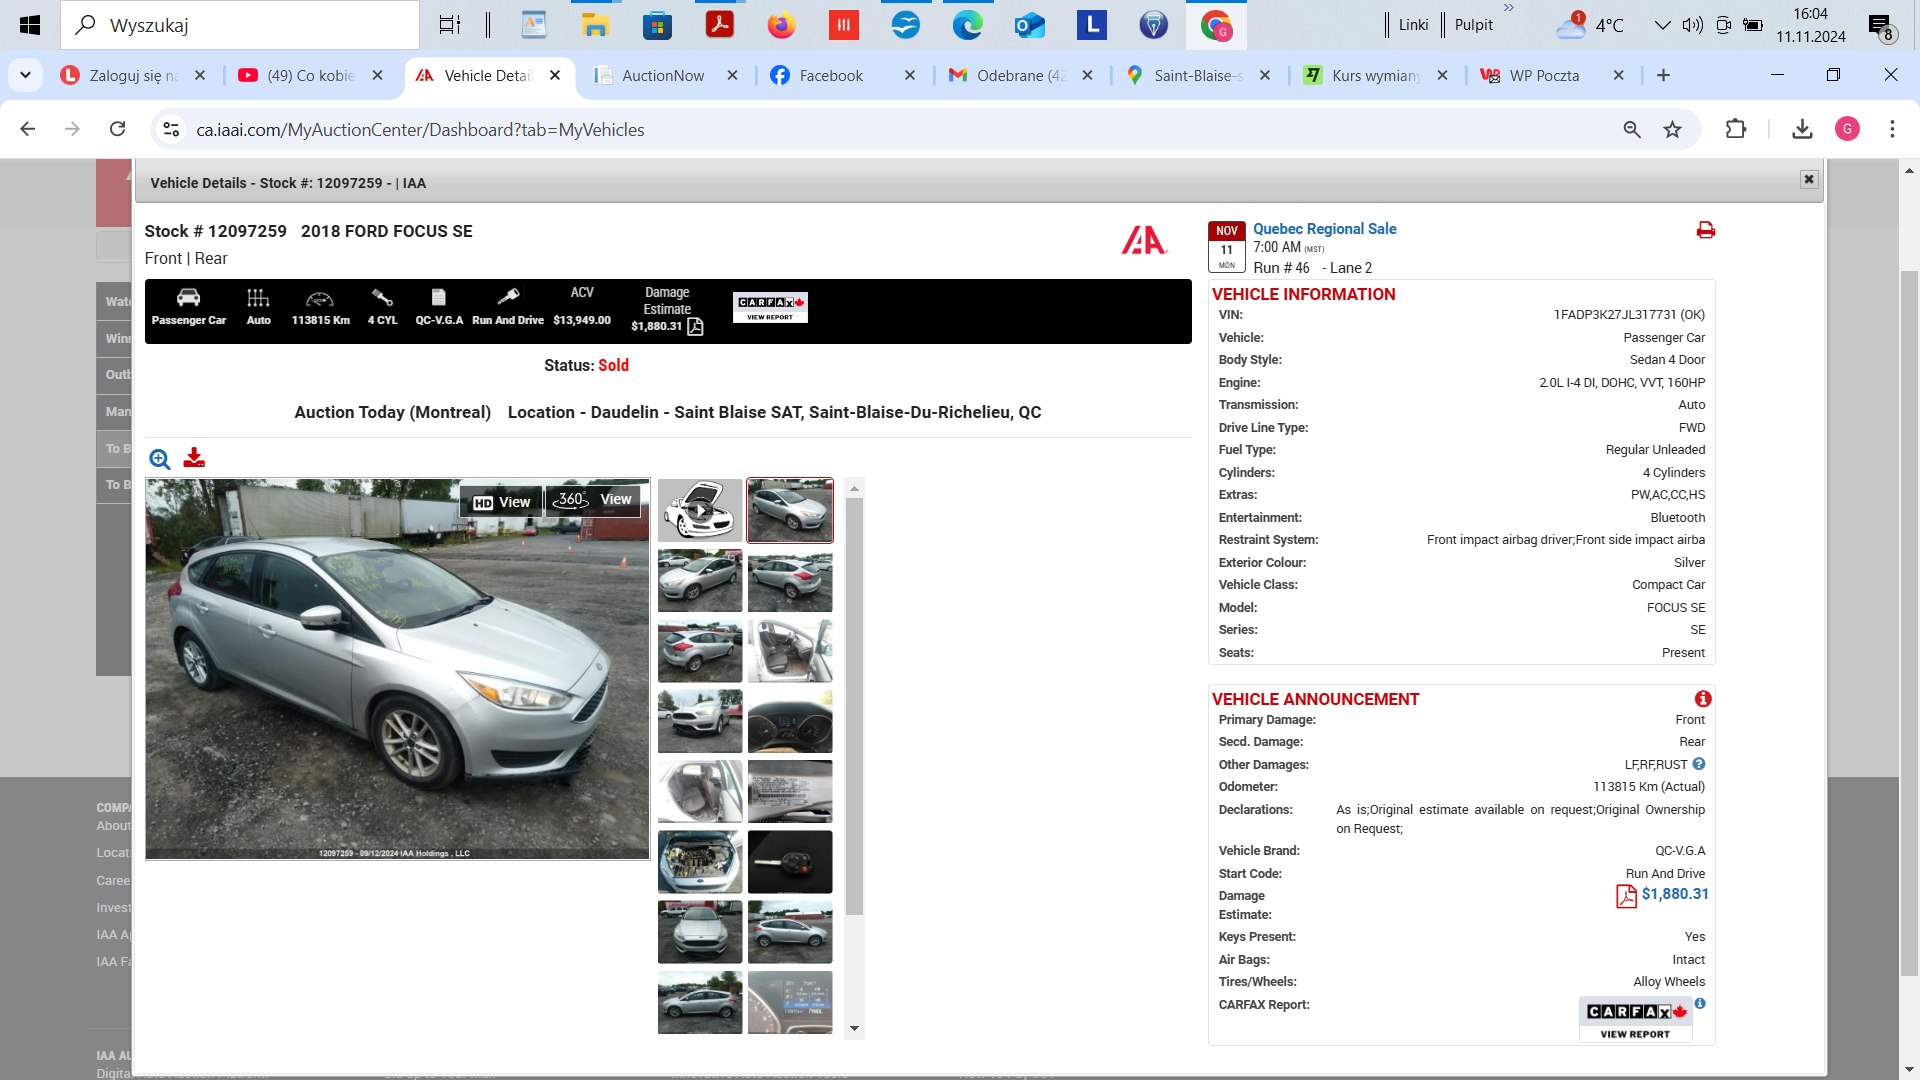Open the CARFAX report badge at bottom
The height and width of the screenshot is (1080, 1920).
point(1636,1020)
